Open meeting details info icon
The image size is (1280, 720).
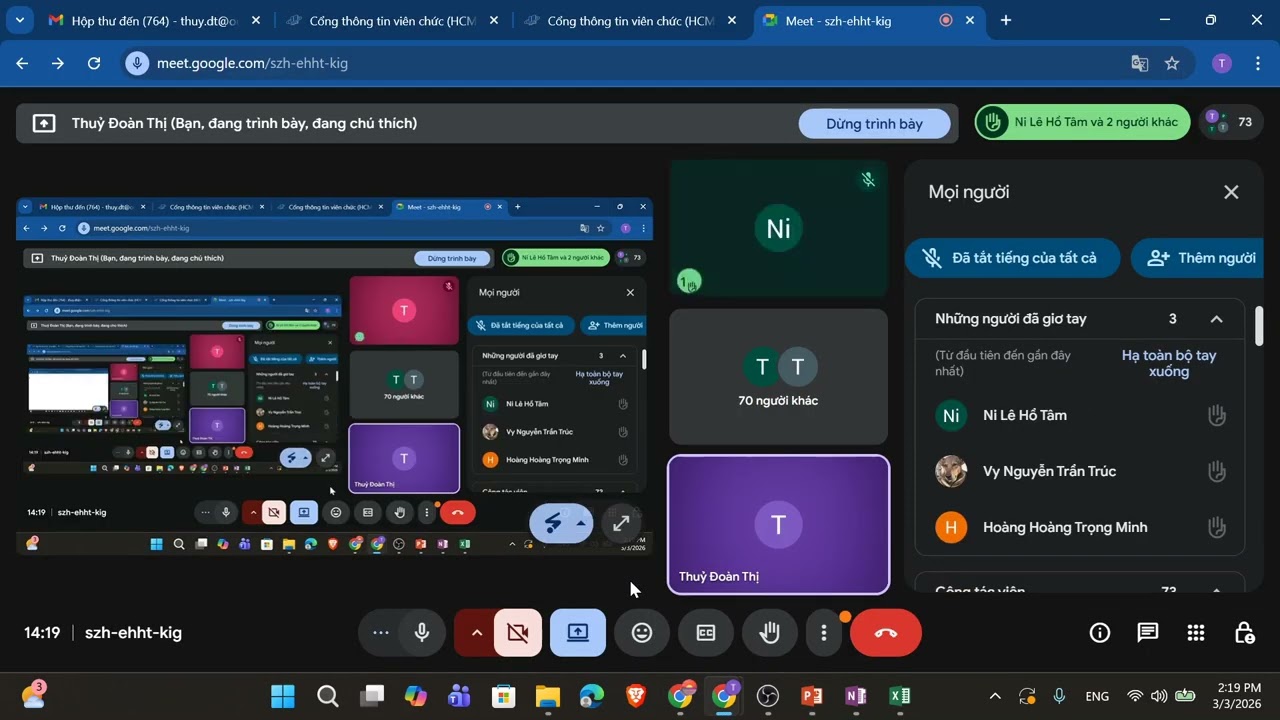1100,633
